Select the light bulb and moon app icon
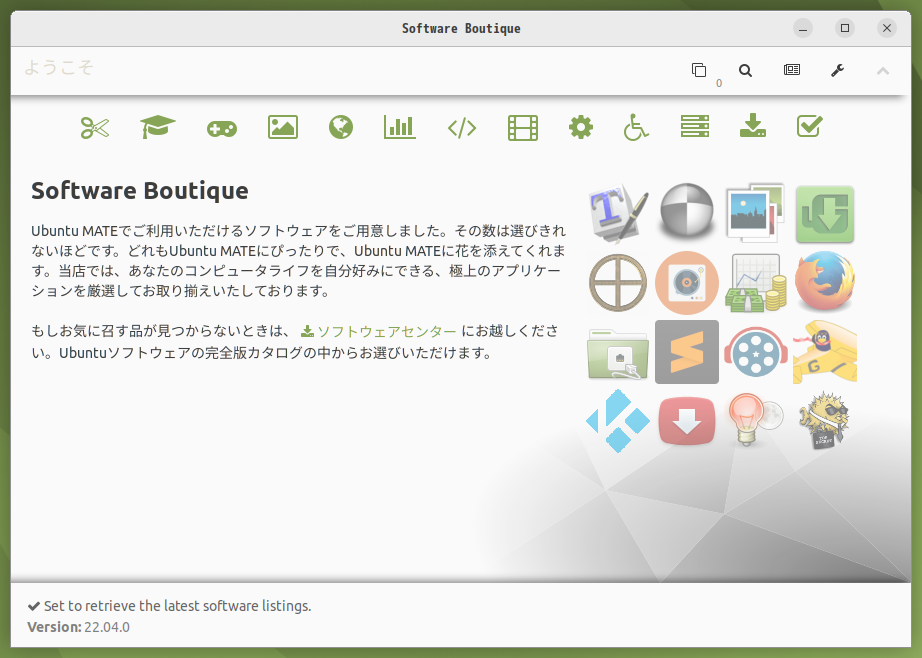Screen dimensions: 922x658 pos(756,420)
